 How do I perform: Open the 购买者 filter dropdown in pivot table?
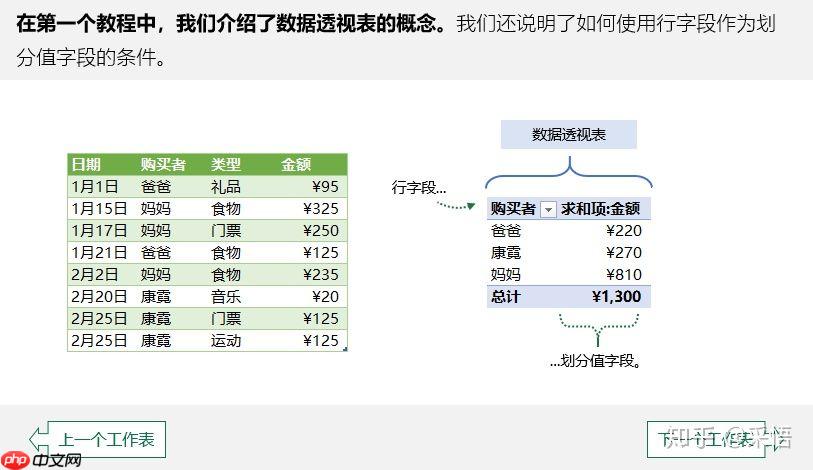click(x=548, y=209)
